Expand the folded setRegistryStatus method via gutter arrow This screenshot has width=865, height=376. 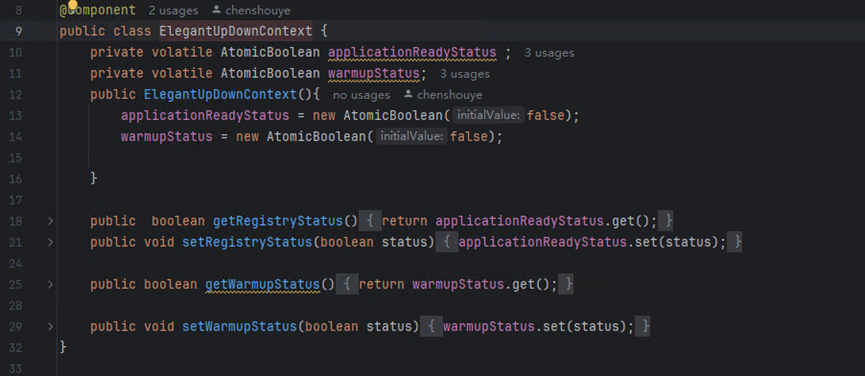50,242
